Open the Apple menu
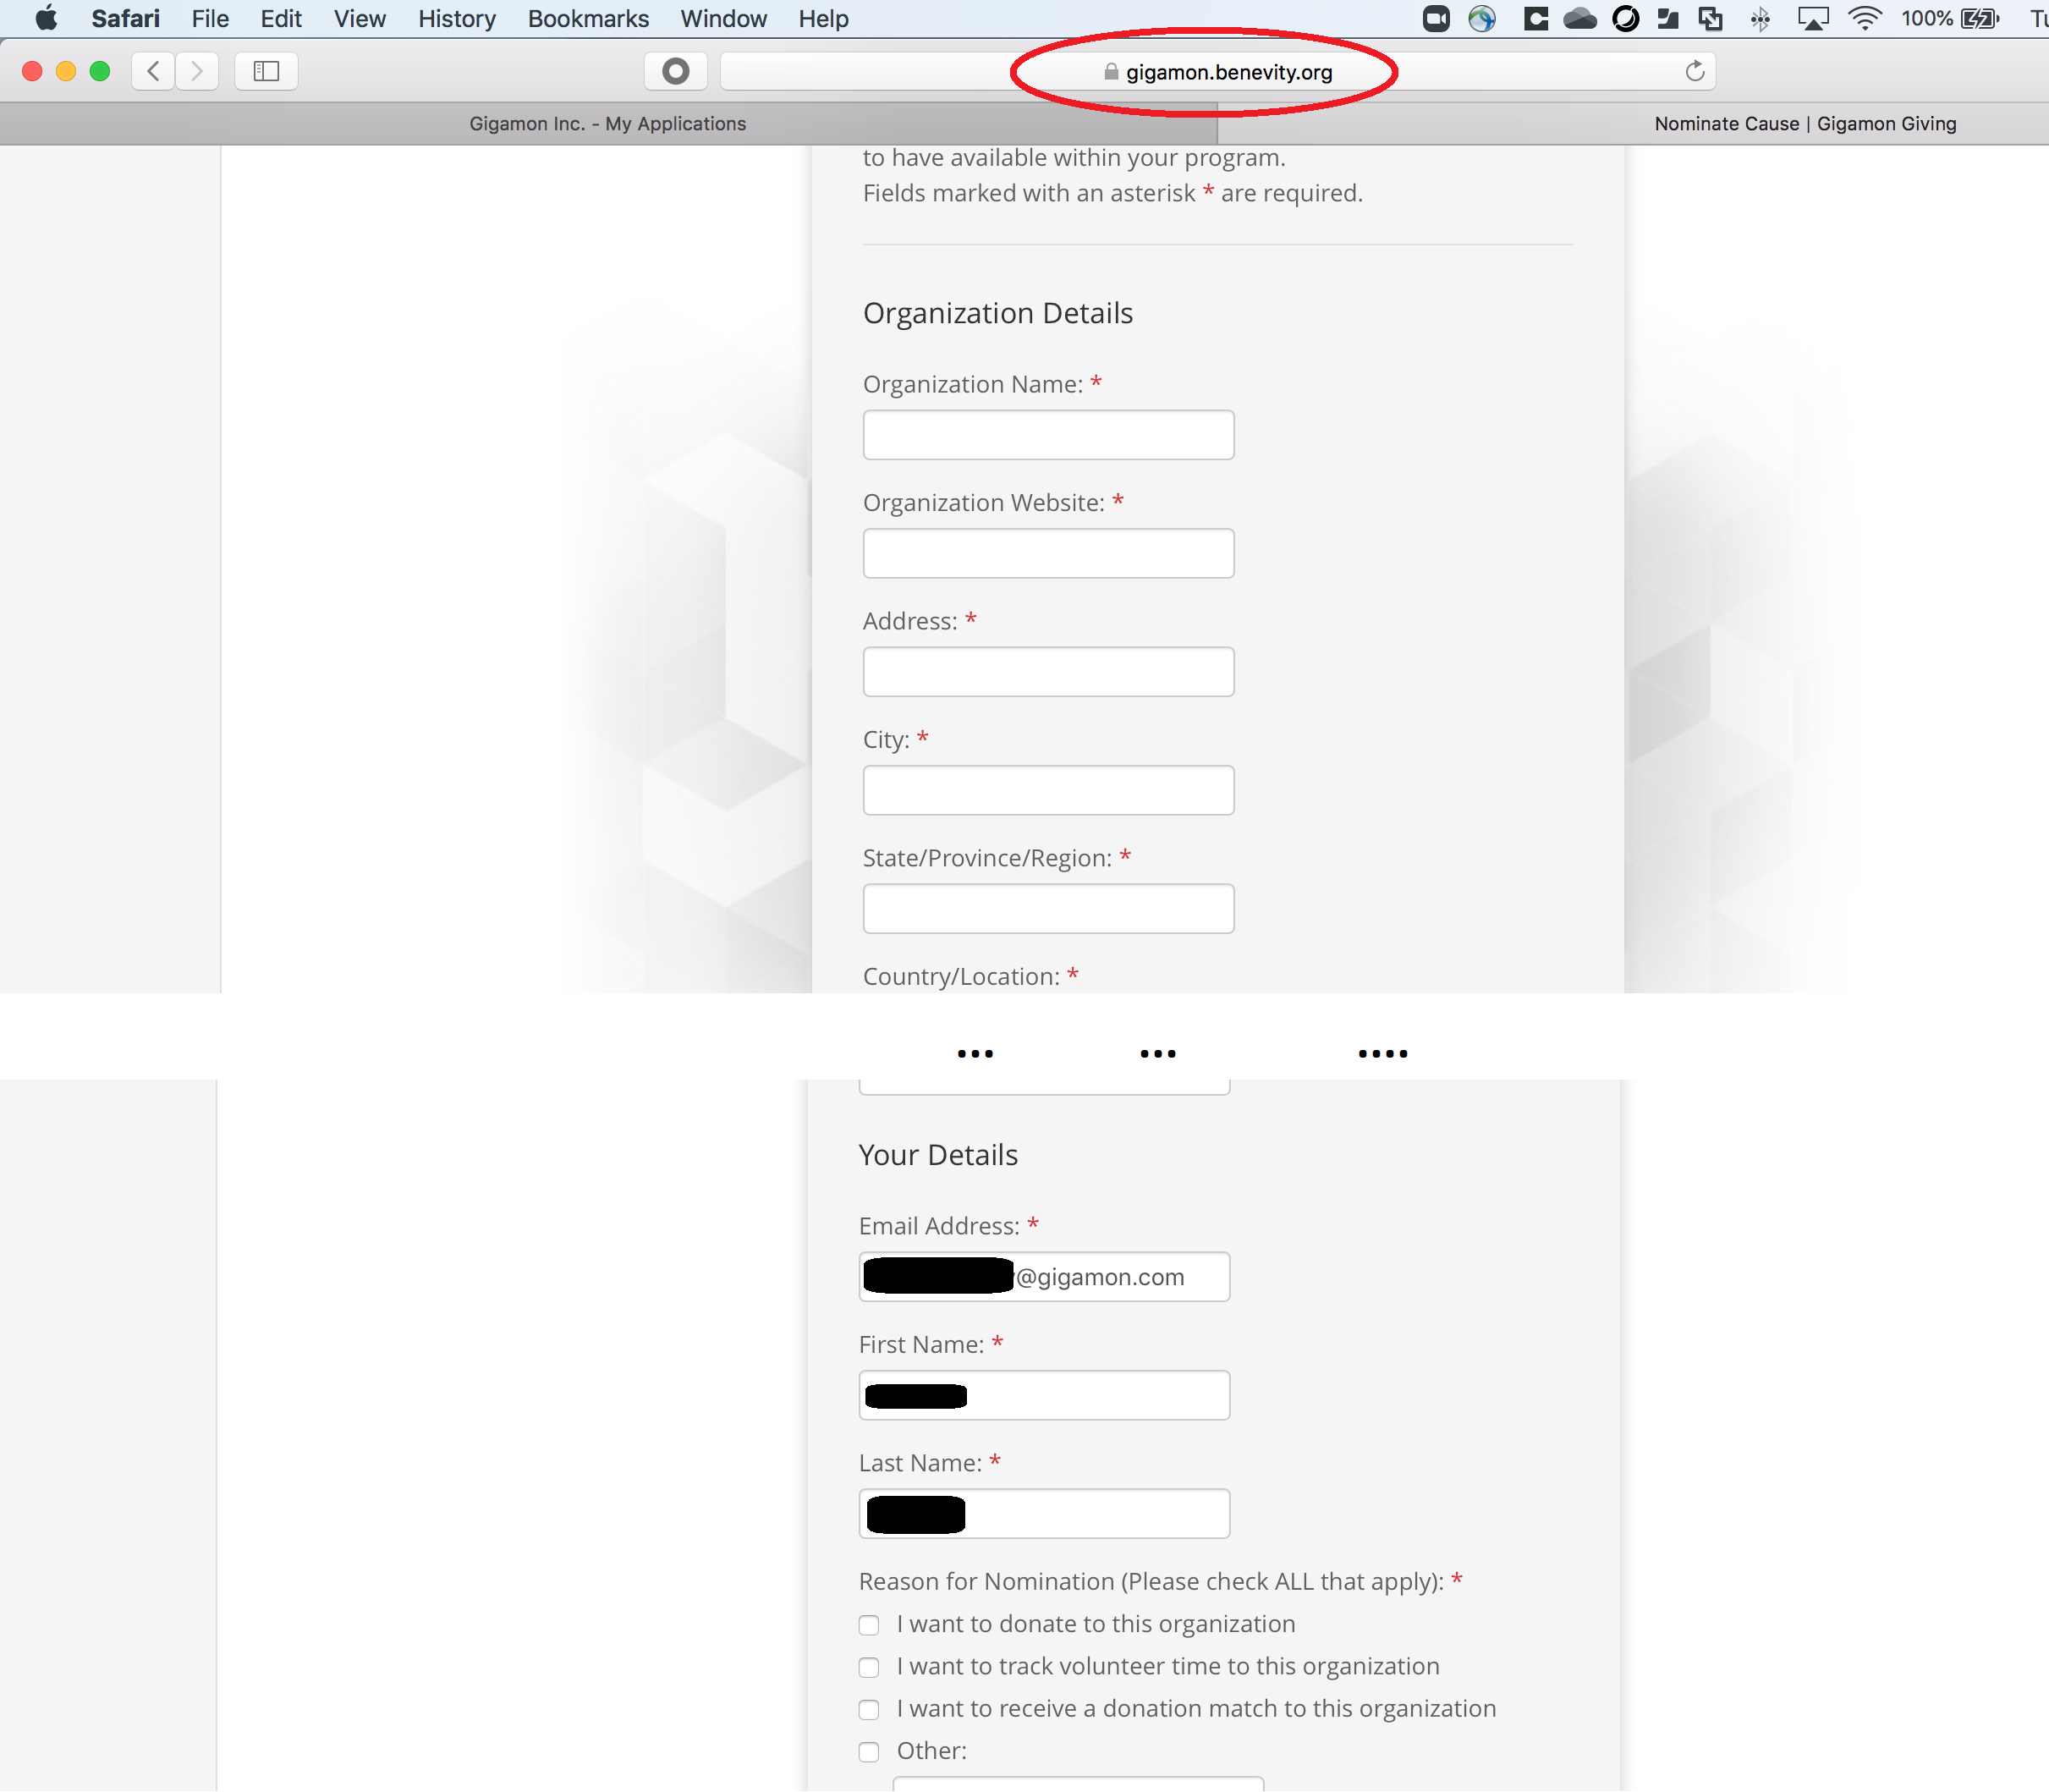This screenshot has width=2049, height=1792. [x=46, y=18]
